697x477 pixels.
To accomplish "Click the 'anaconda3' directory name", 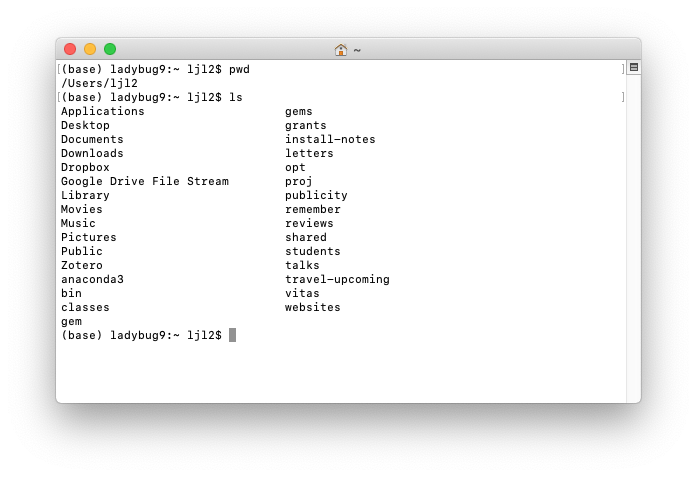I will pos(92,279).
